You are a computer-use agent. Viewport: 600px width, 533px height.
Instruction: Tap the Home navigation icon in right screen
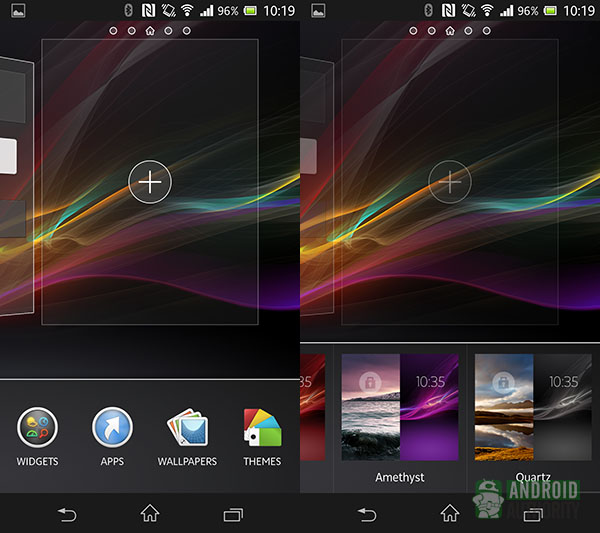pyautogui.click(x=450, y=513)
